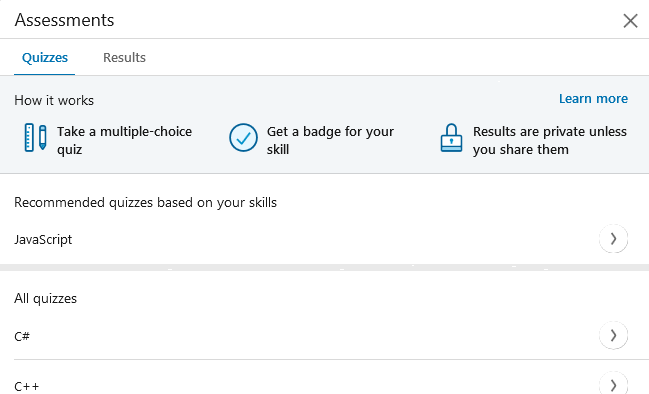Click the 'Recommended quizzes based on your skills' heading
Image resolution: width=649 pixels, height=394 pixels.
145,202
